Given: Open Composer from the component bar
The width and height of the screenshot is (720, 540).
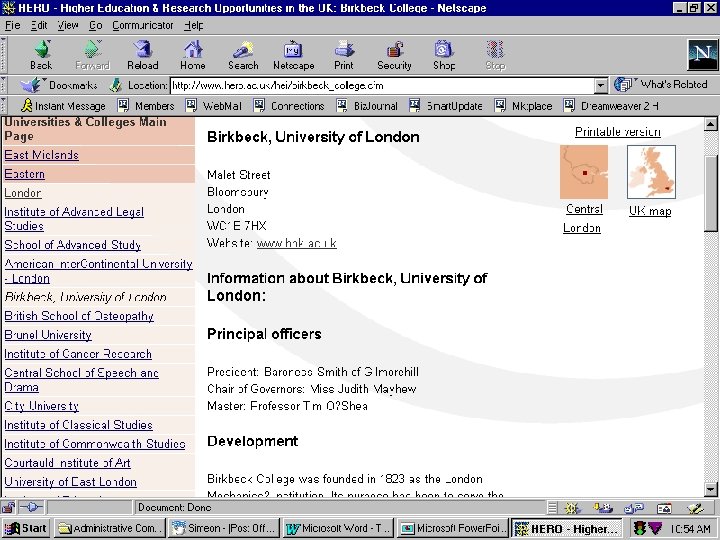Looking at the screenshot, I should (695, 508).
